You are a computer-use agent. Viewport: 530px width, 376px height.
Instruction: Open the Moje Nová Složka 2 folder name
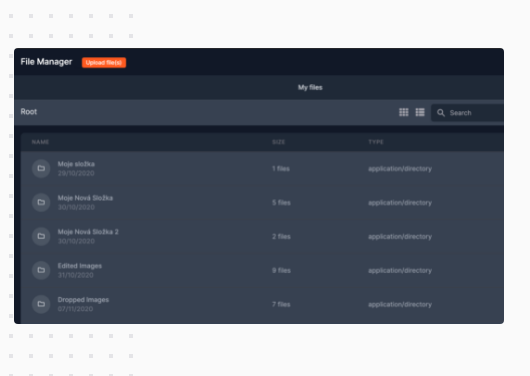point(88,232)
